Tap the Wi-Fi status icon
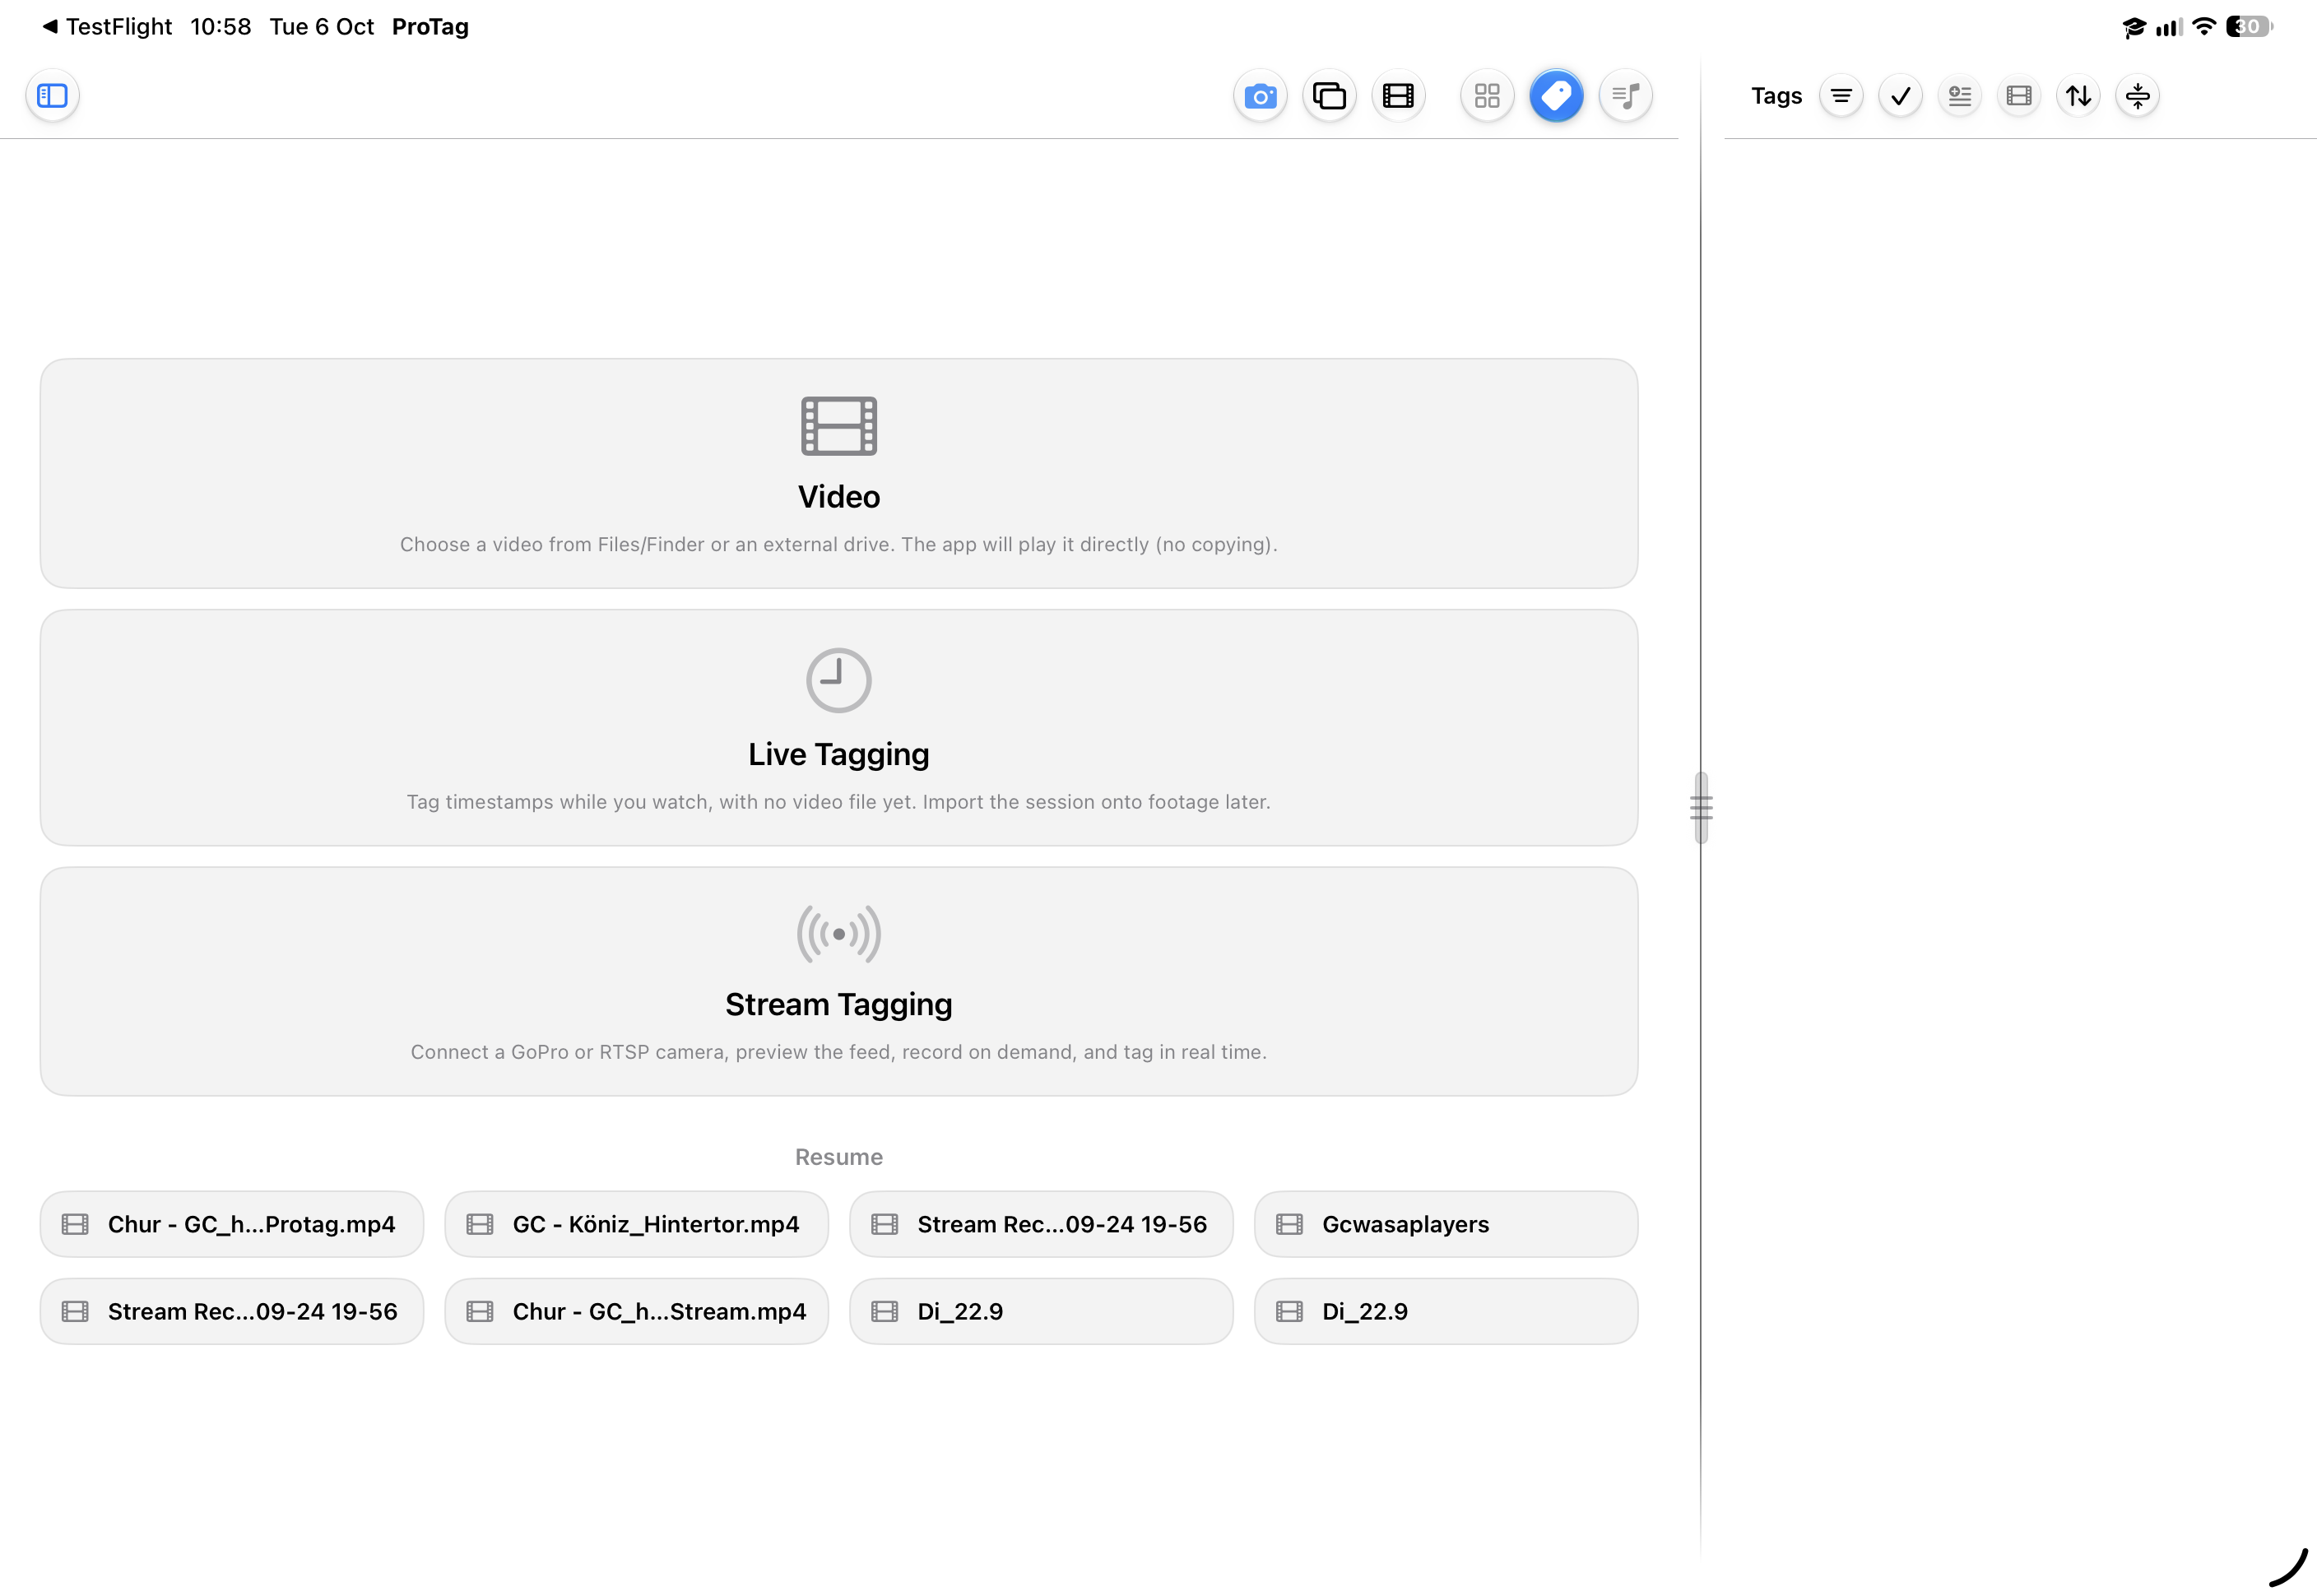This screenshot has height=1596, width=2317. (2203, 26)
